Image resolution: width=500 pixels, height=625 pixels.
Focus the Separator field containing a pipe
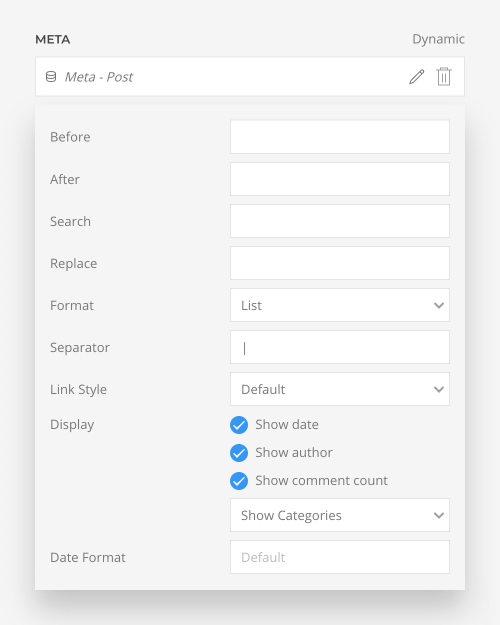pyautogui.click(x=340, y=347)
